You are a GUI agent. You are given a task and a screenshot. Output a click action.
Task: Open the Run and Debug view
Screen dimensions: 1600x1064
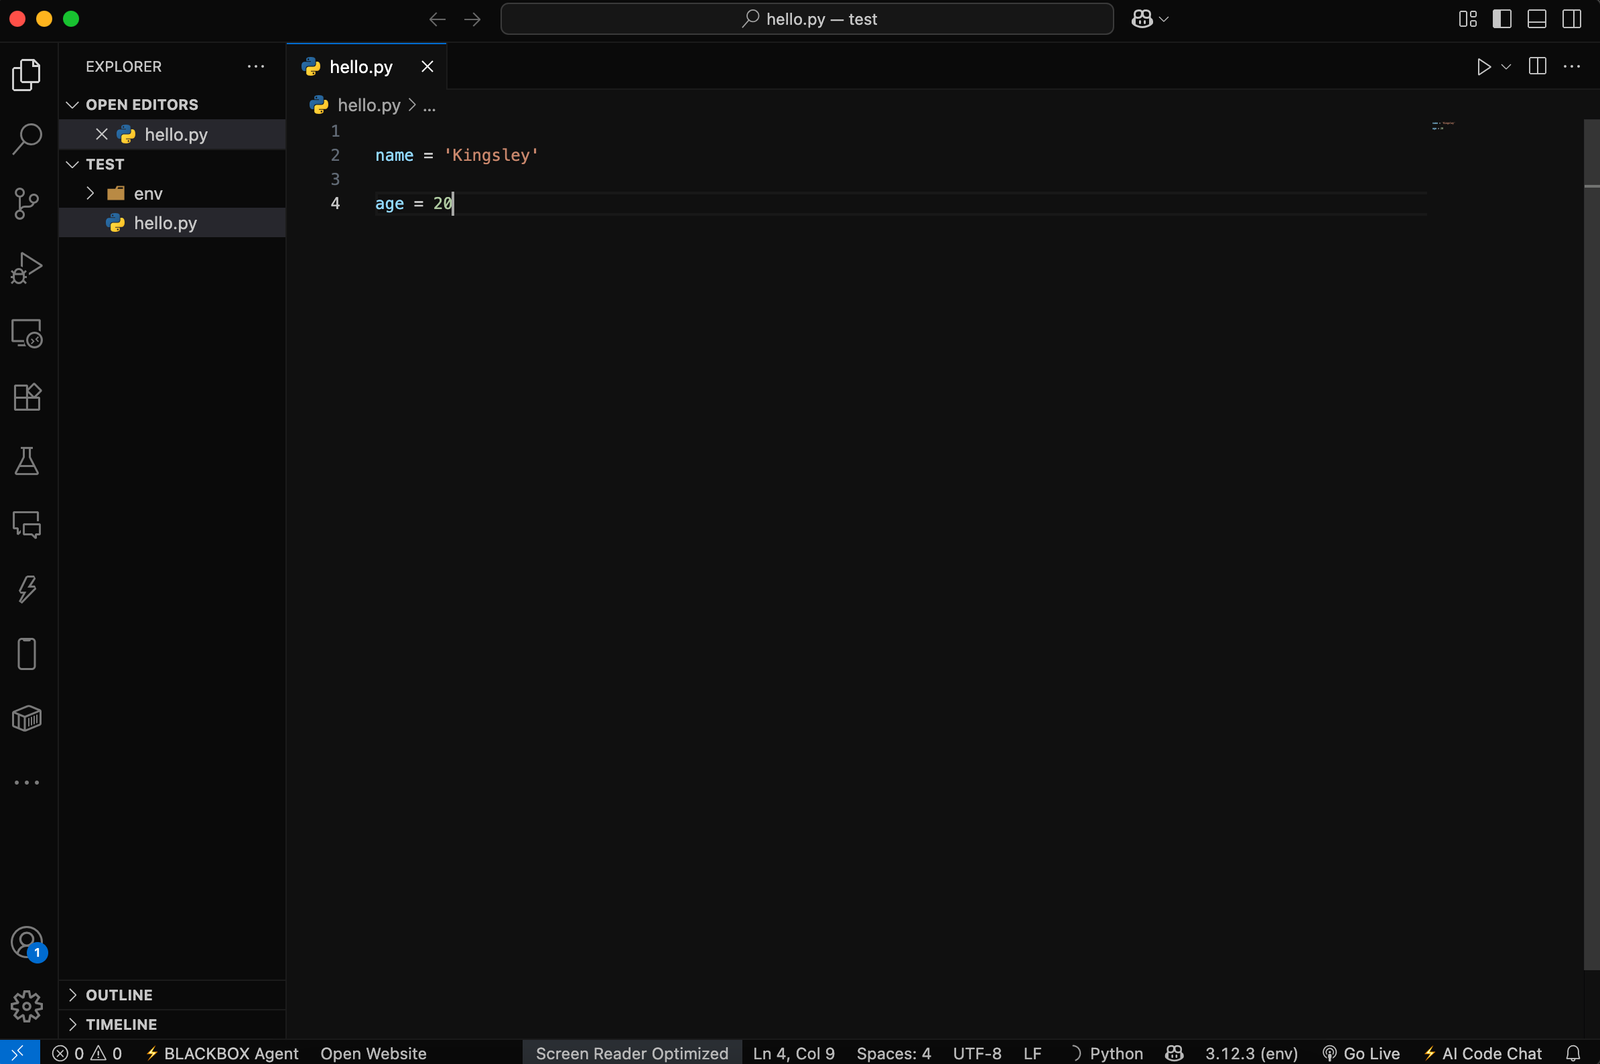point(26,267)
